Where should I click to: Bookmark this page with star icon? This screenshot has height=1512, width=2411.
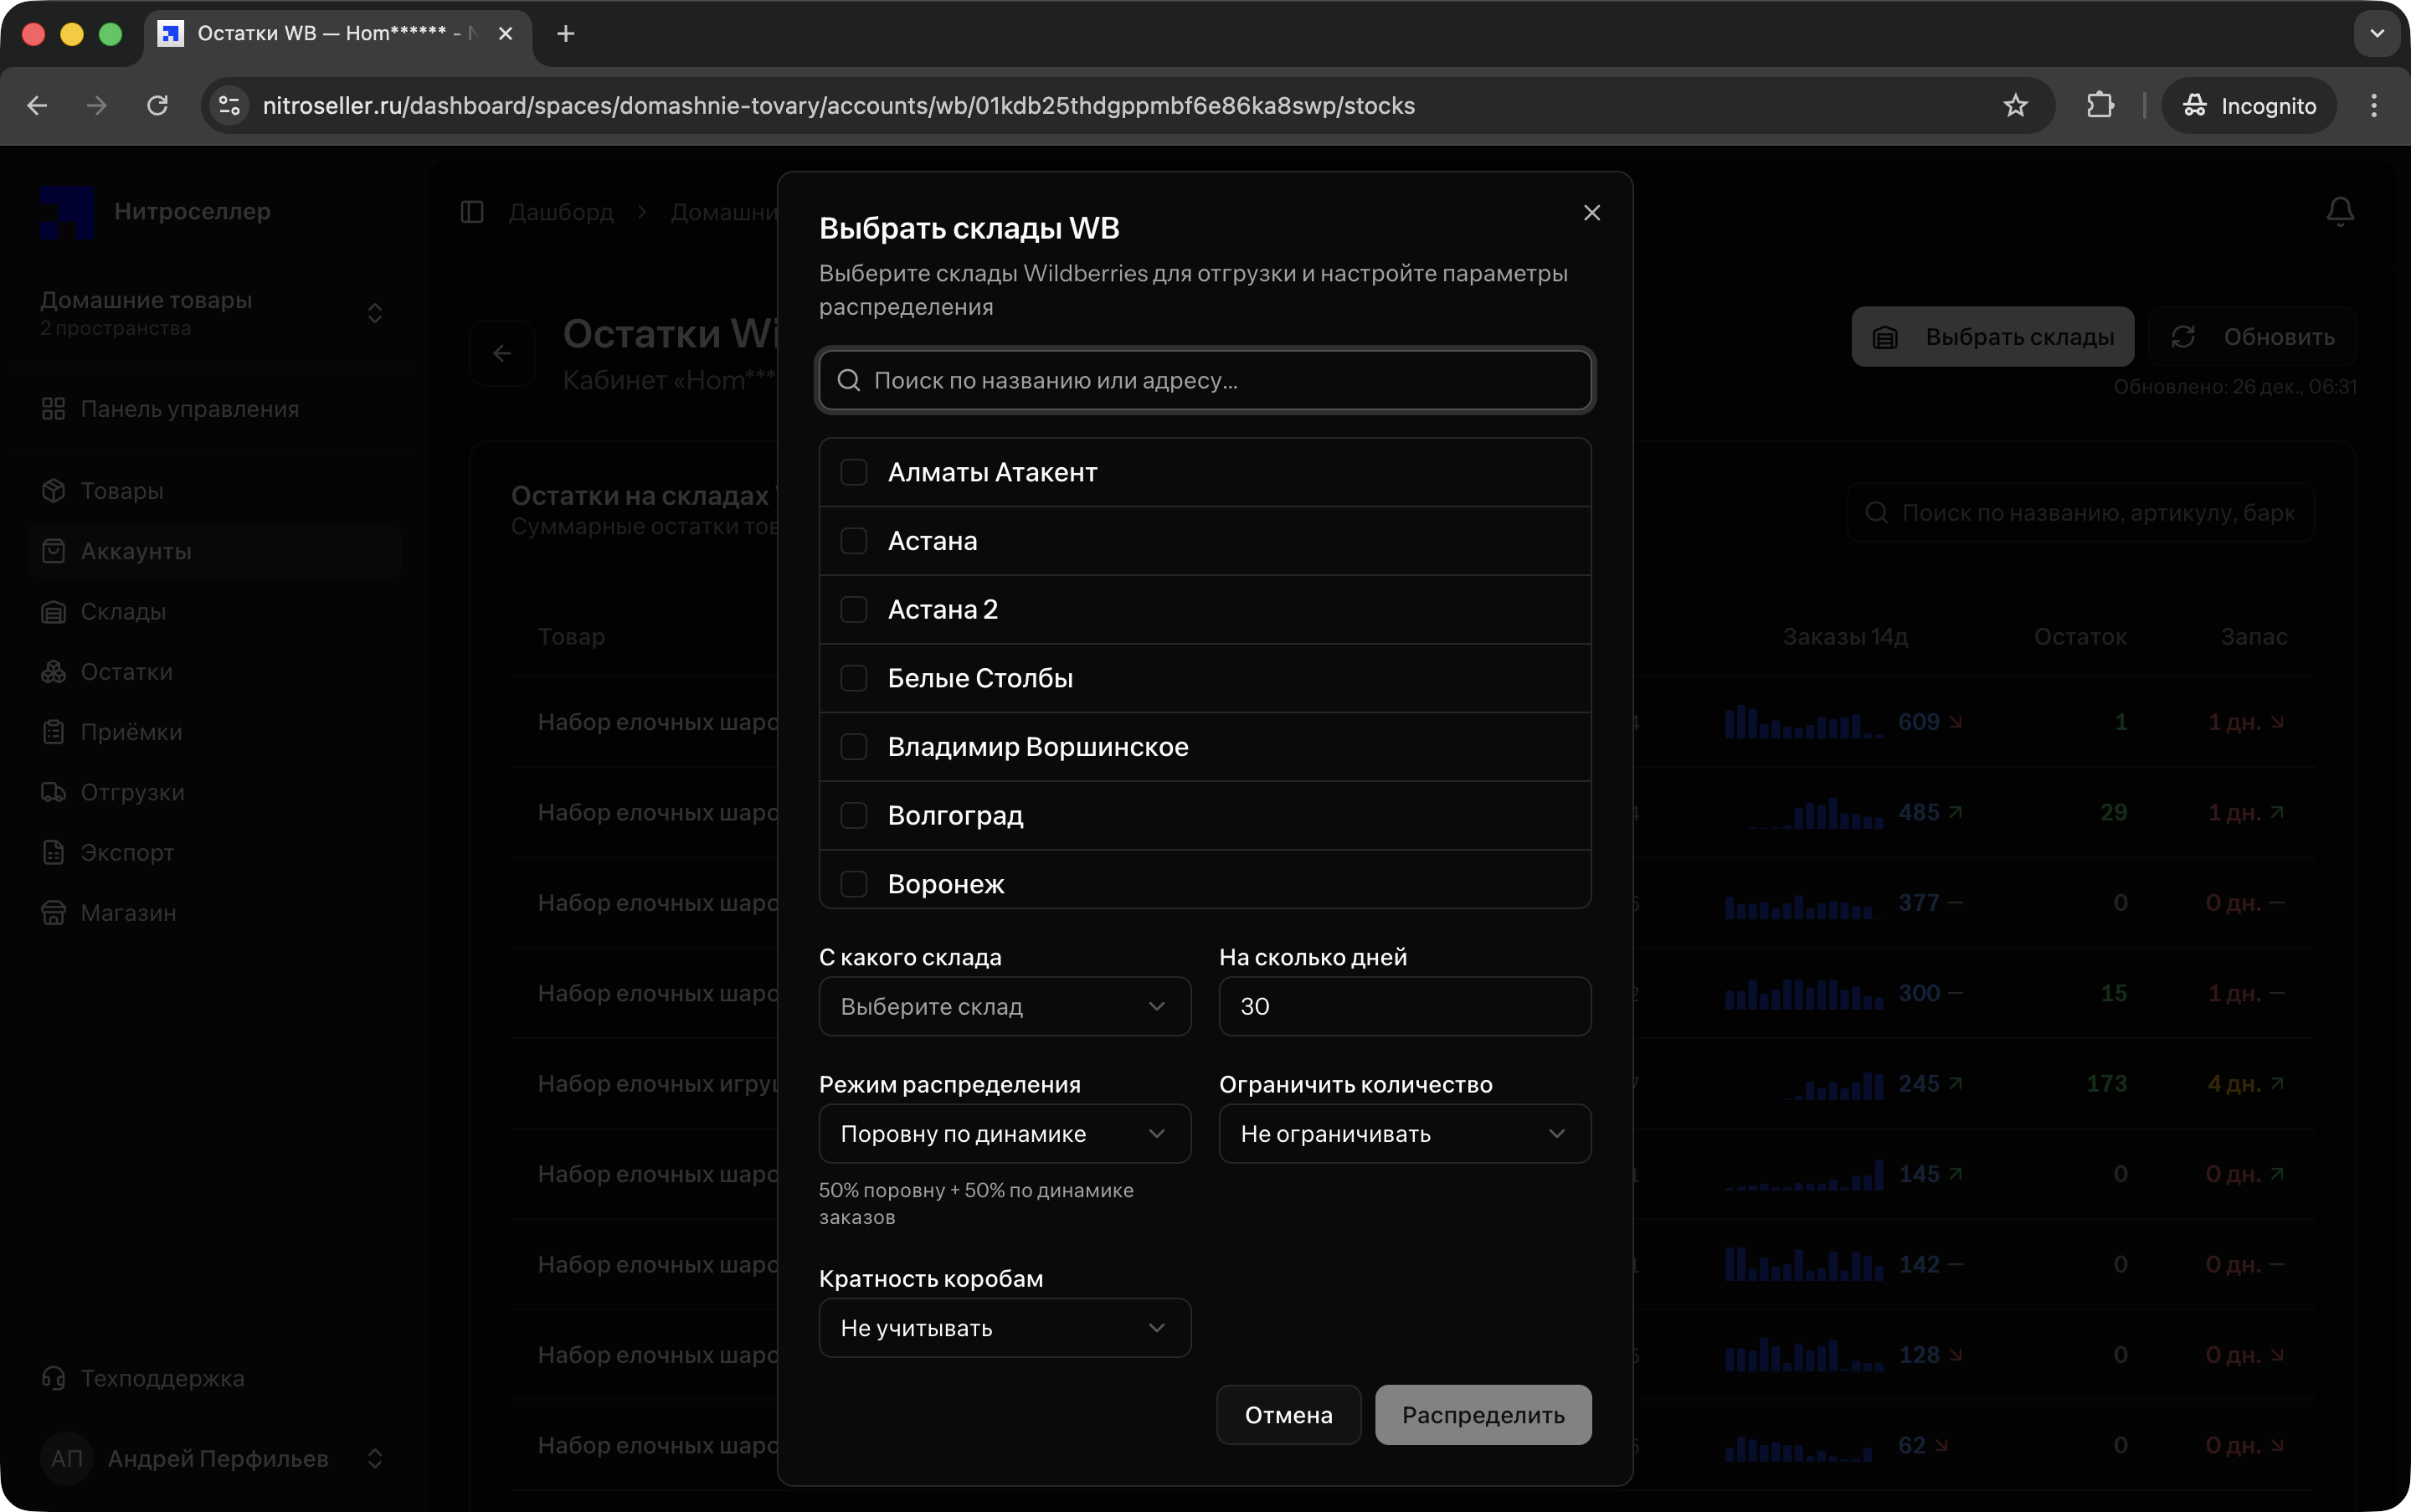click(x=2015, y=106)
